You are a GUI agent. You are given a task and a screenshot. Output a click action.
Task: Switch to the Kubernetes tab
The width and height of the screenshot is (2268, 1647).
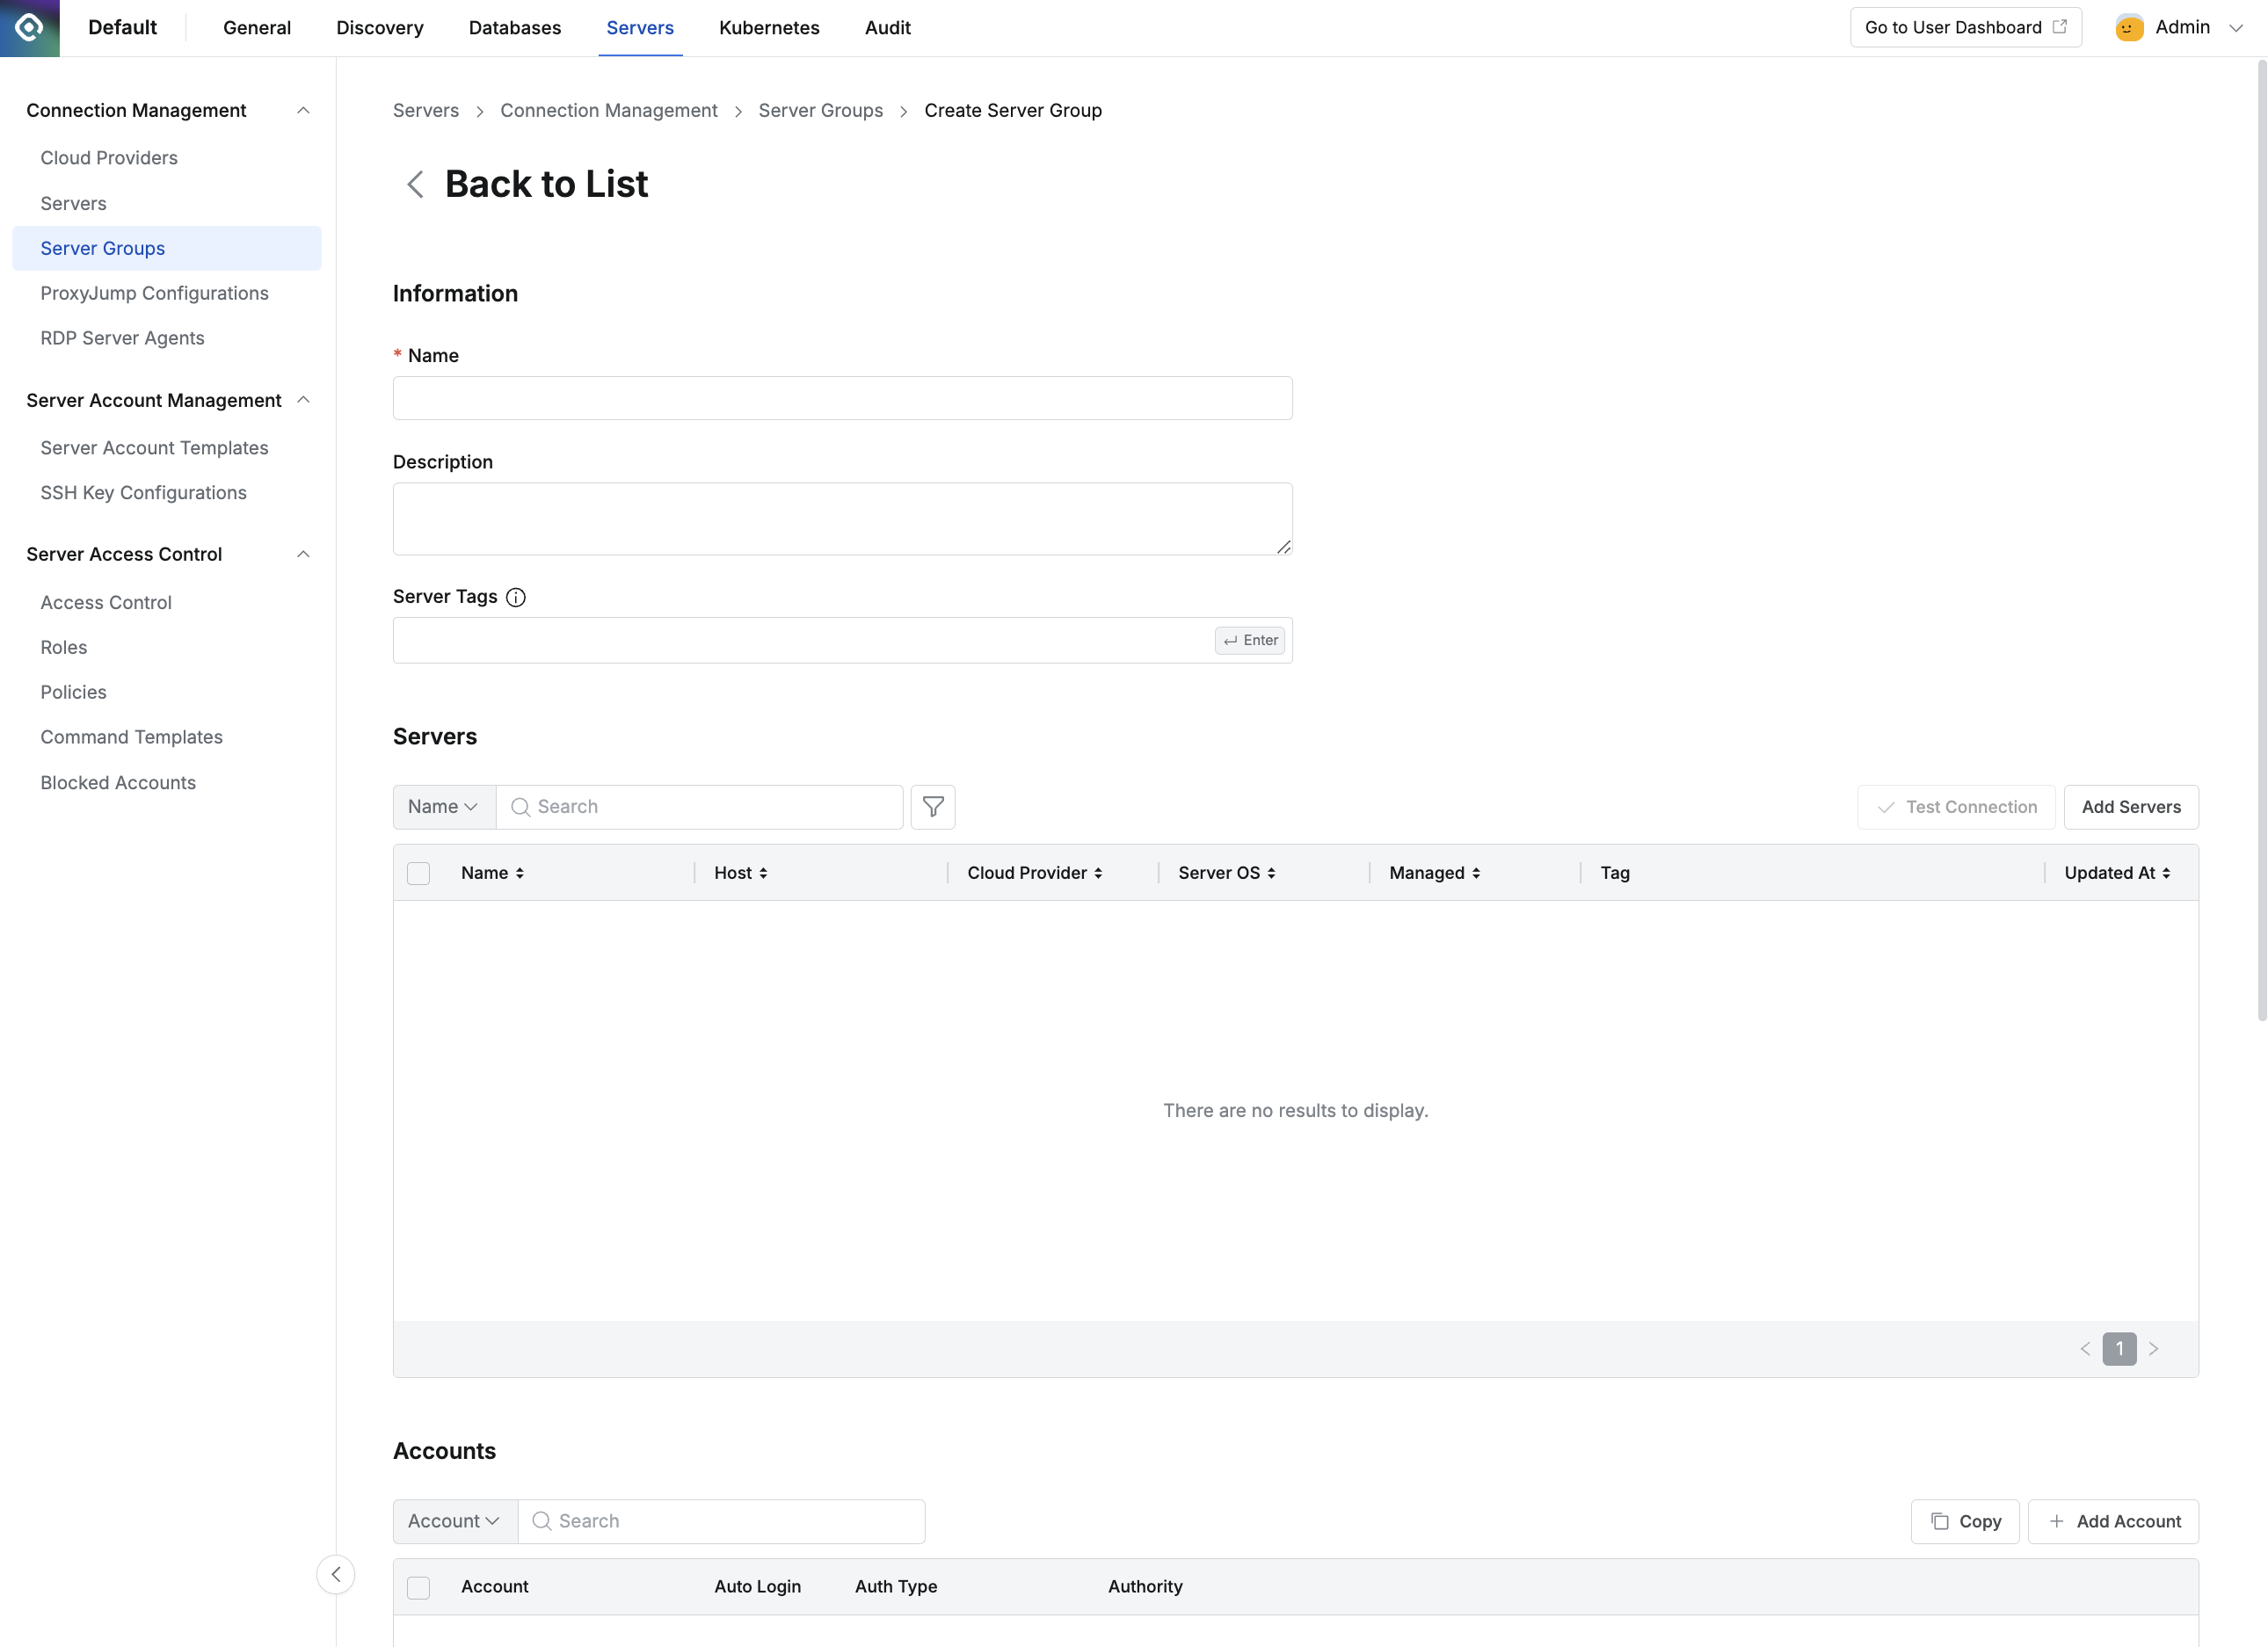tap(768, 28)
